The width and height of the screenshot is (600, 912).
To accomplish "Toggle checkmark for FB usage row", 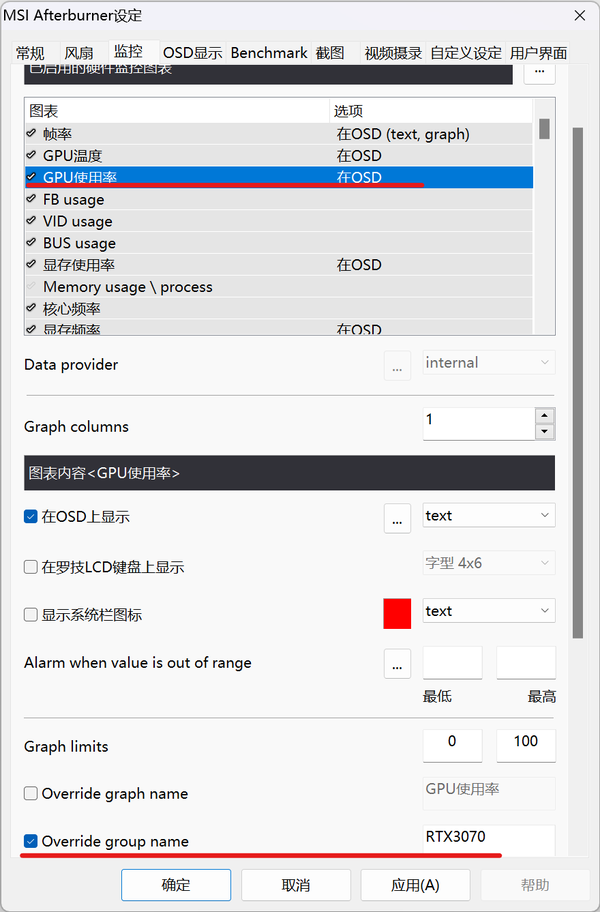I will click(32, 200).
